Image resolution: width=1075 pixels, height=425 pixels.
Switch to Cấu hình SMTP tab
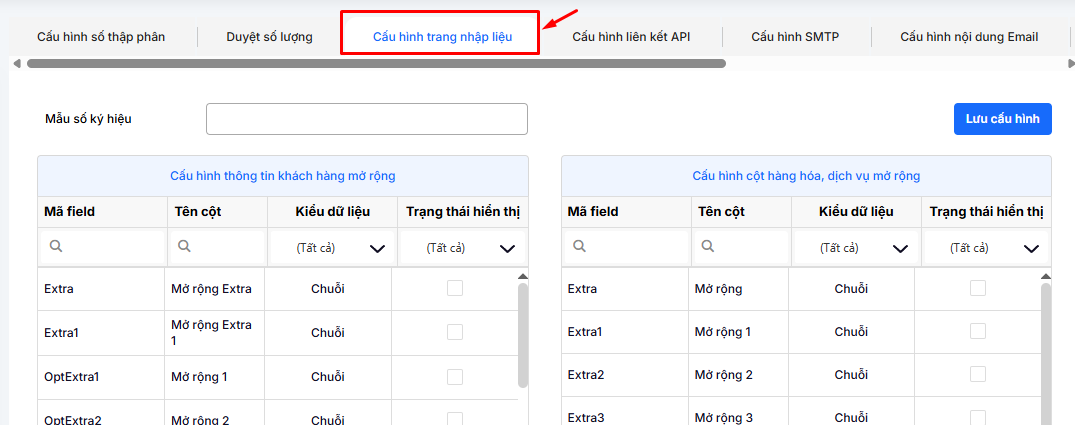click(x=795, y=37)
